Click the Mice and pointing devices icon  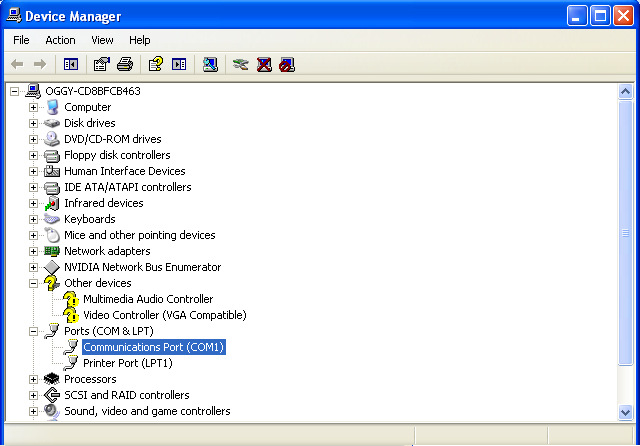tap(52, 235)
